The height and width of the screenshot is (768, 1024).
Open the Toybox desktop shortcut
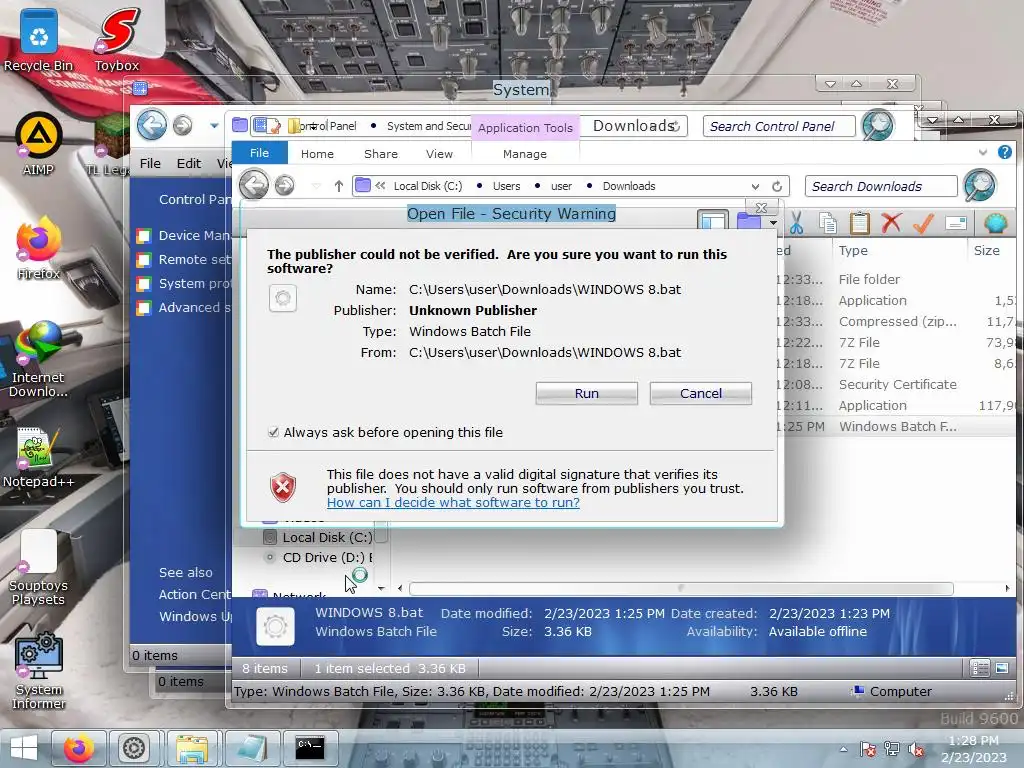click(117, 40)
